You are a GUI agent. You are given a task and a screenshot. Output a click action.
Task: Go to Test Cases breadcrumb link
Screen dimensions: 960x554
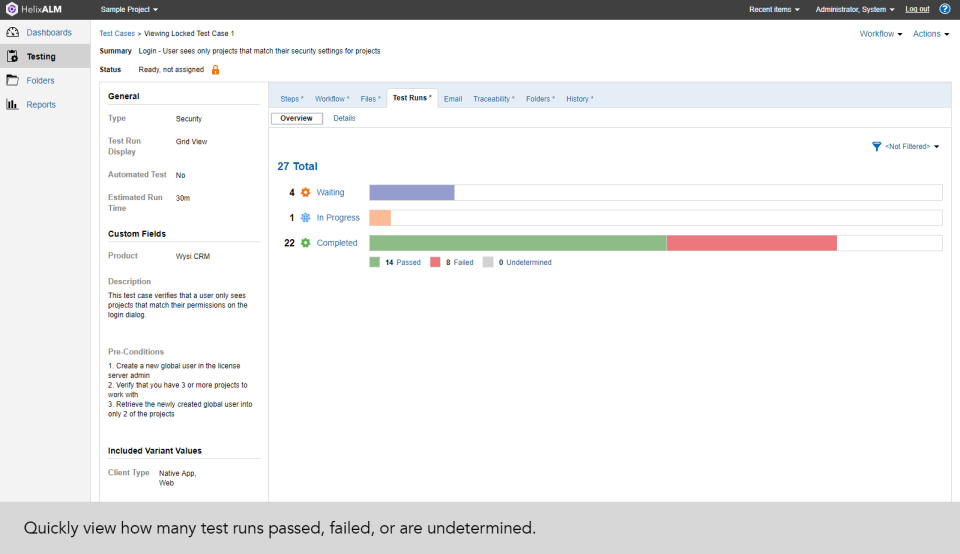click(x=117, y=33)
